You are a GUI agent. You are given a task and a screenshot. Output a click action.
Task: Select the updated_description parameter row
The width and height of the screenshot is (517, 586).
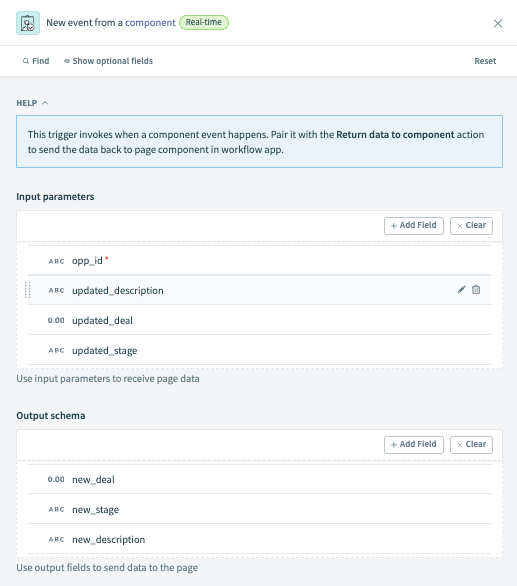pos(259,290)
